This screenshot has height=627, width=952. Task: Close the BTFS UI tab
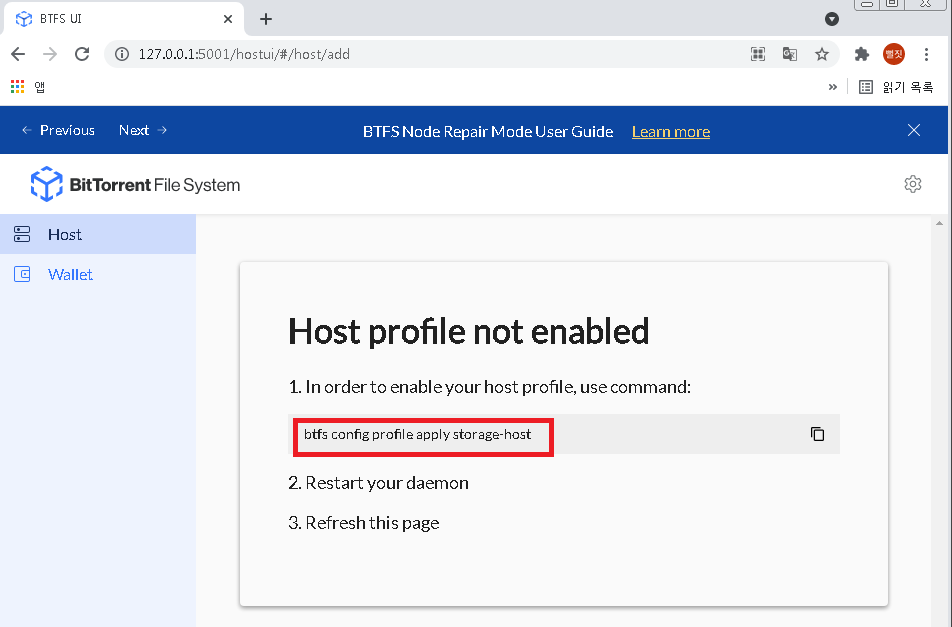point(228,19)
